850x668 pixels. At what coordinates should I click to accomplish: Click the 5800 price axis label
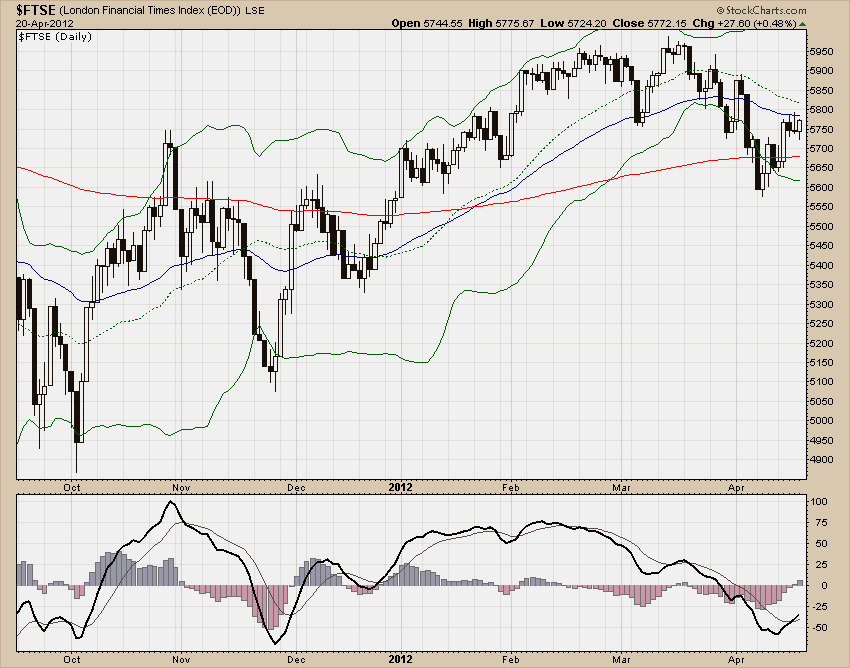click(821, 110)
